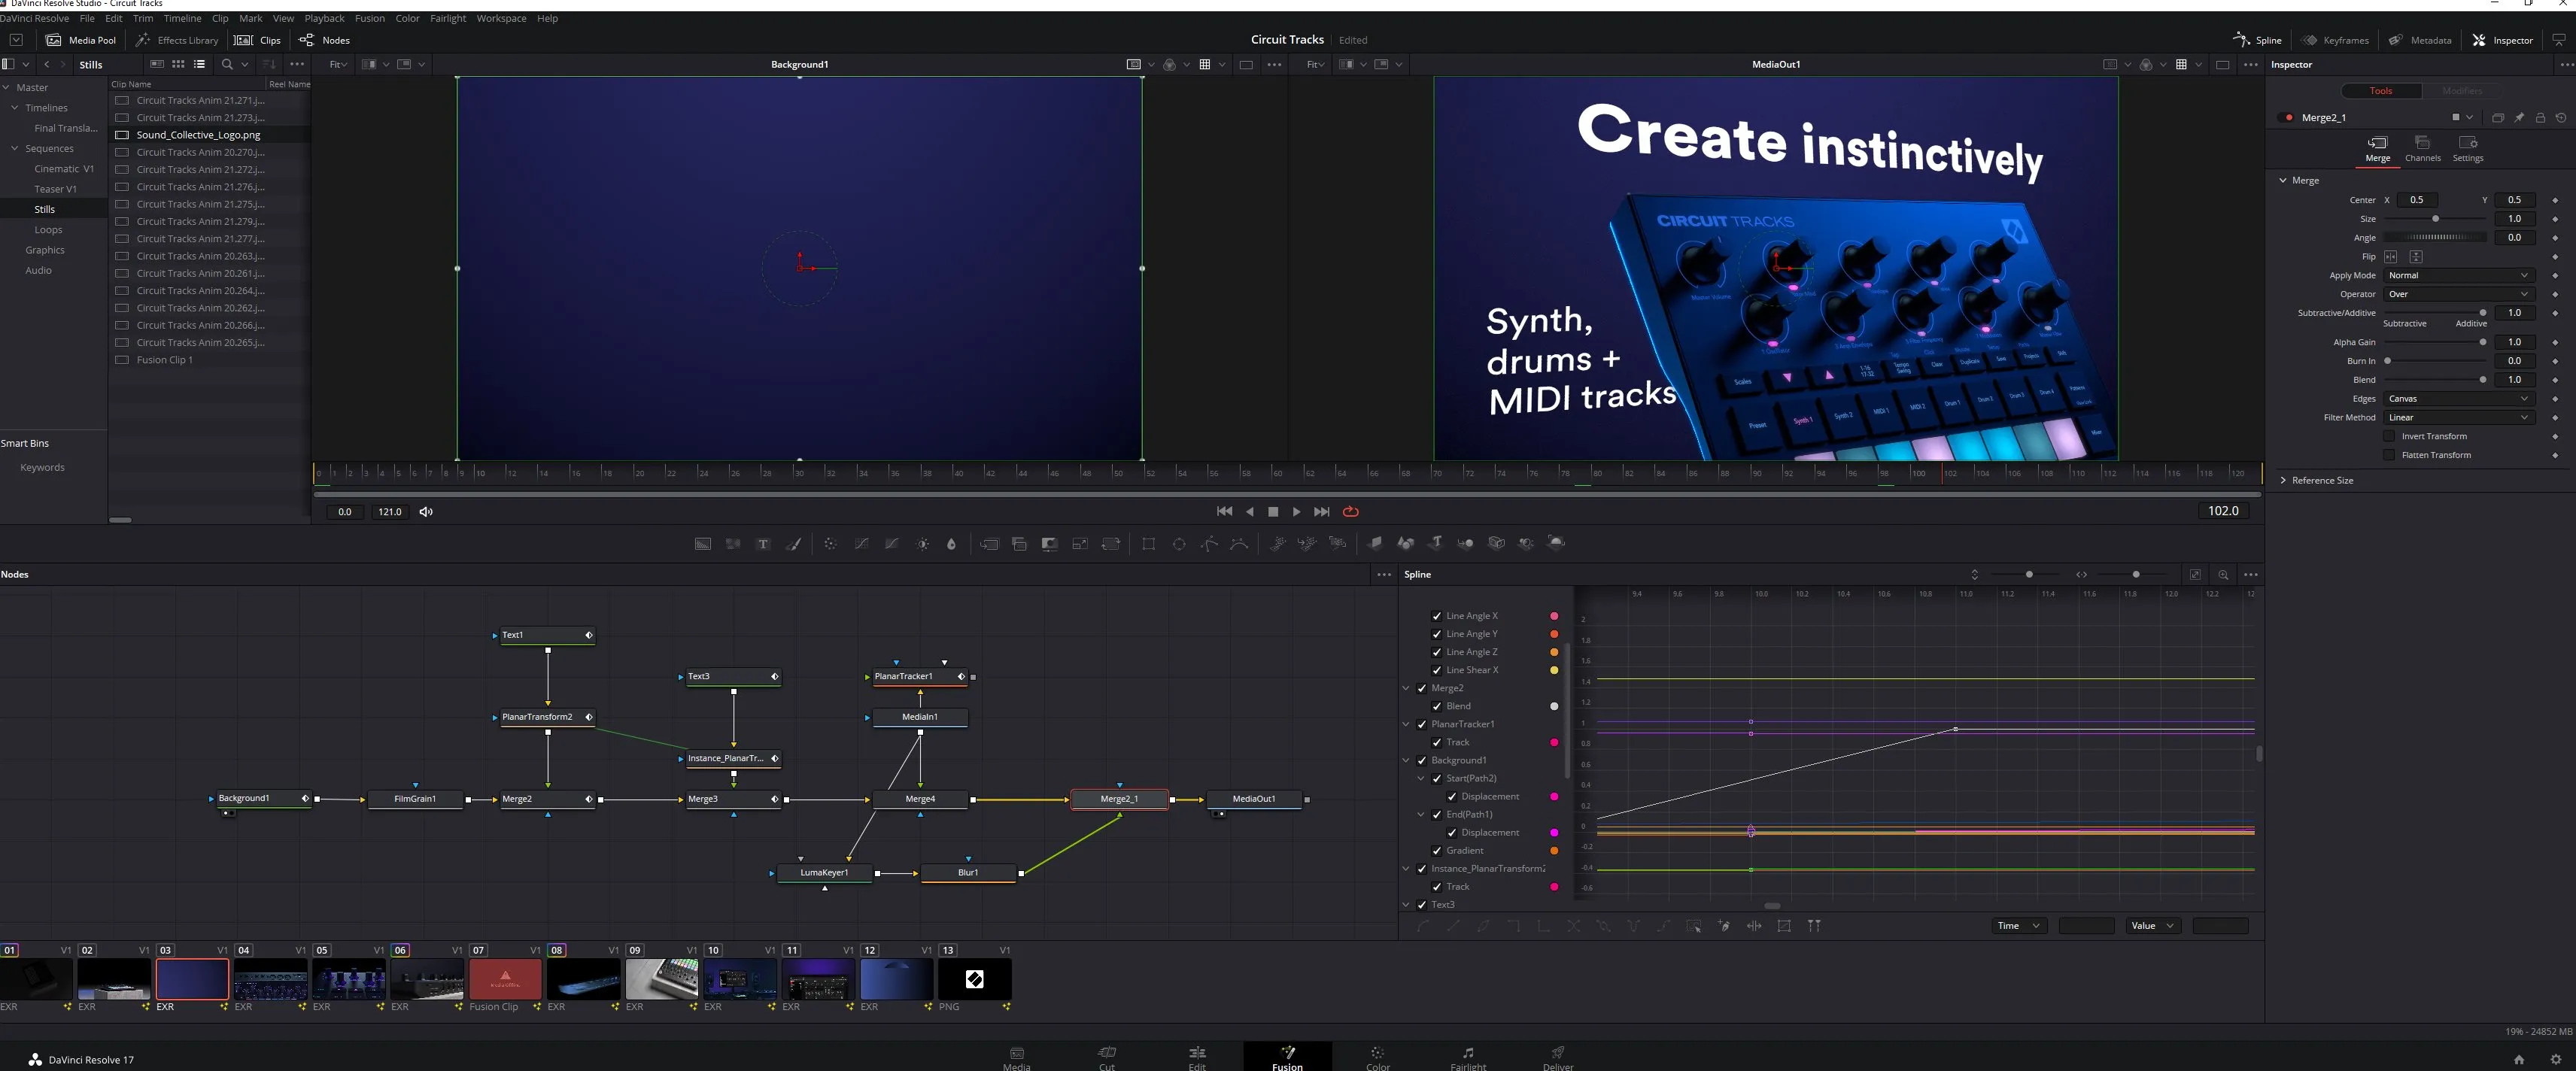Screen dimensions: 2576x1071
Task: Toggle the Metadata panel button
Action: click(2420, 40)
